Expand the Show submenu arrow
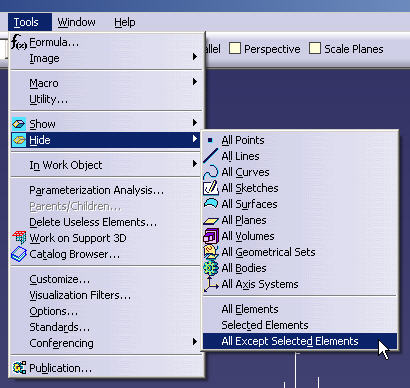Image resolution: width=410 pixels, height=388 pixels. point(195,123)
